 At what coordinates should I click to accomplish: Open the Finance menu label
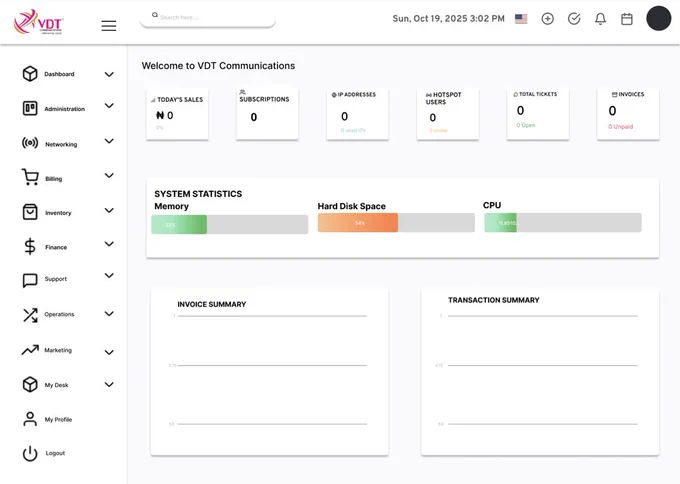pos(56,247)
